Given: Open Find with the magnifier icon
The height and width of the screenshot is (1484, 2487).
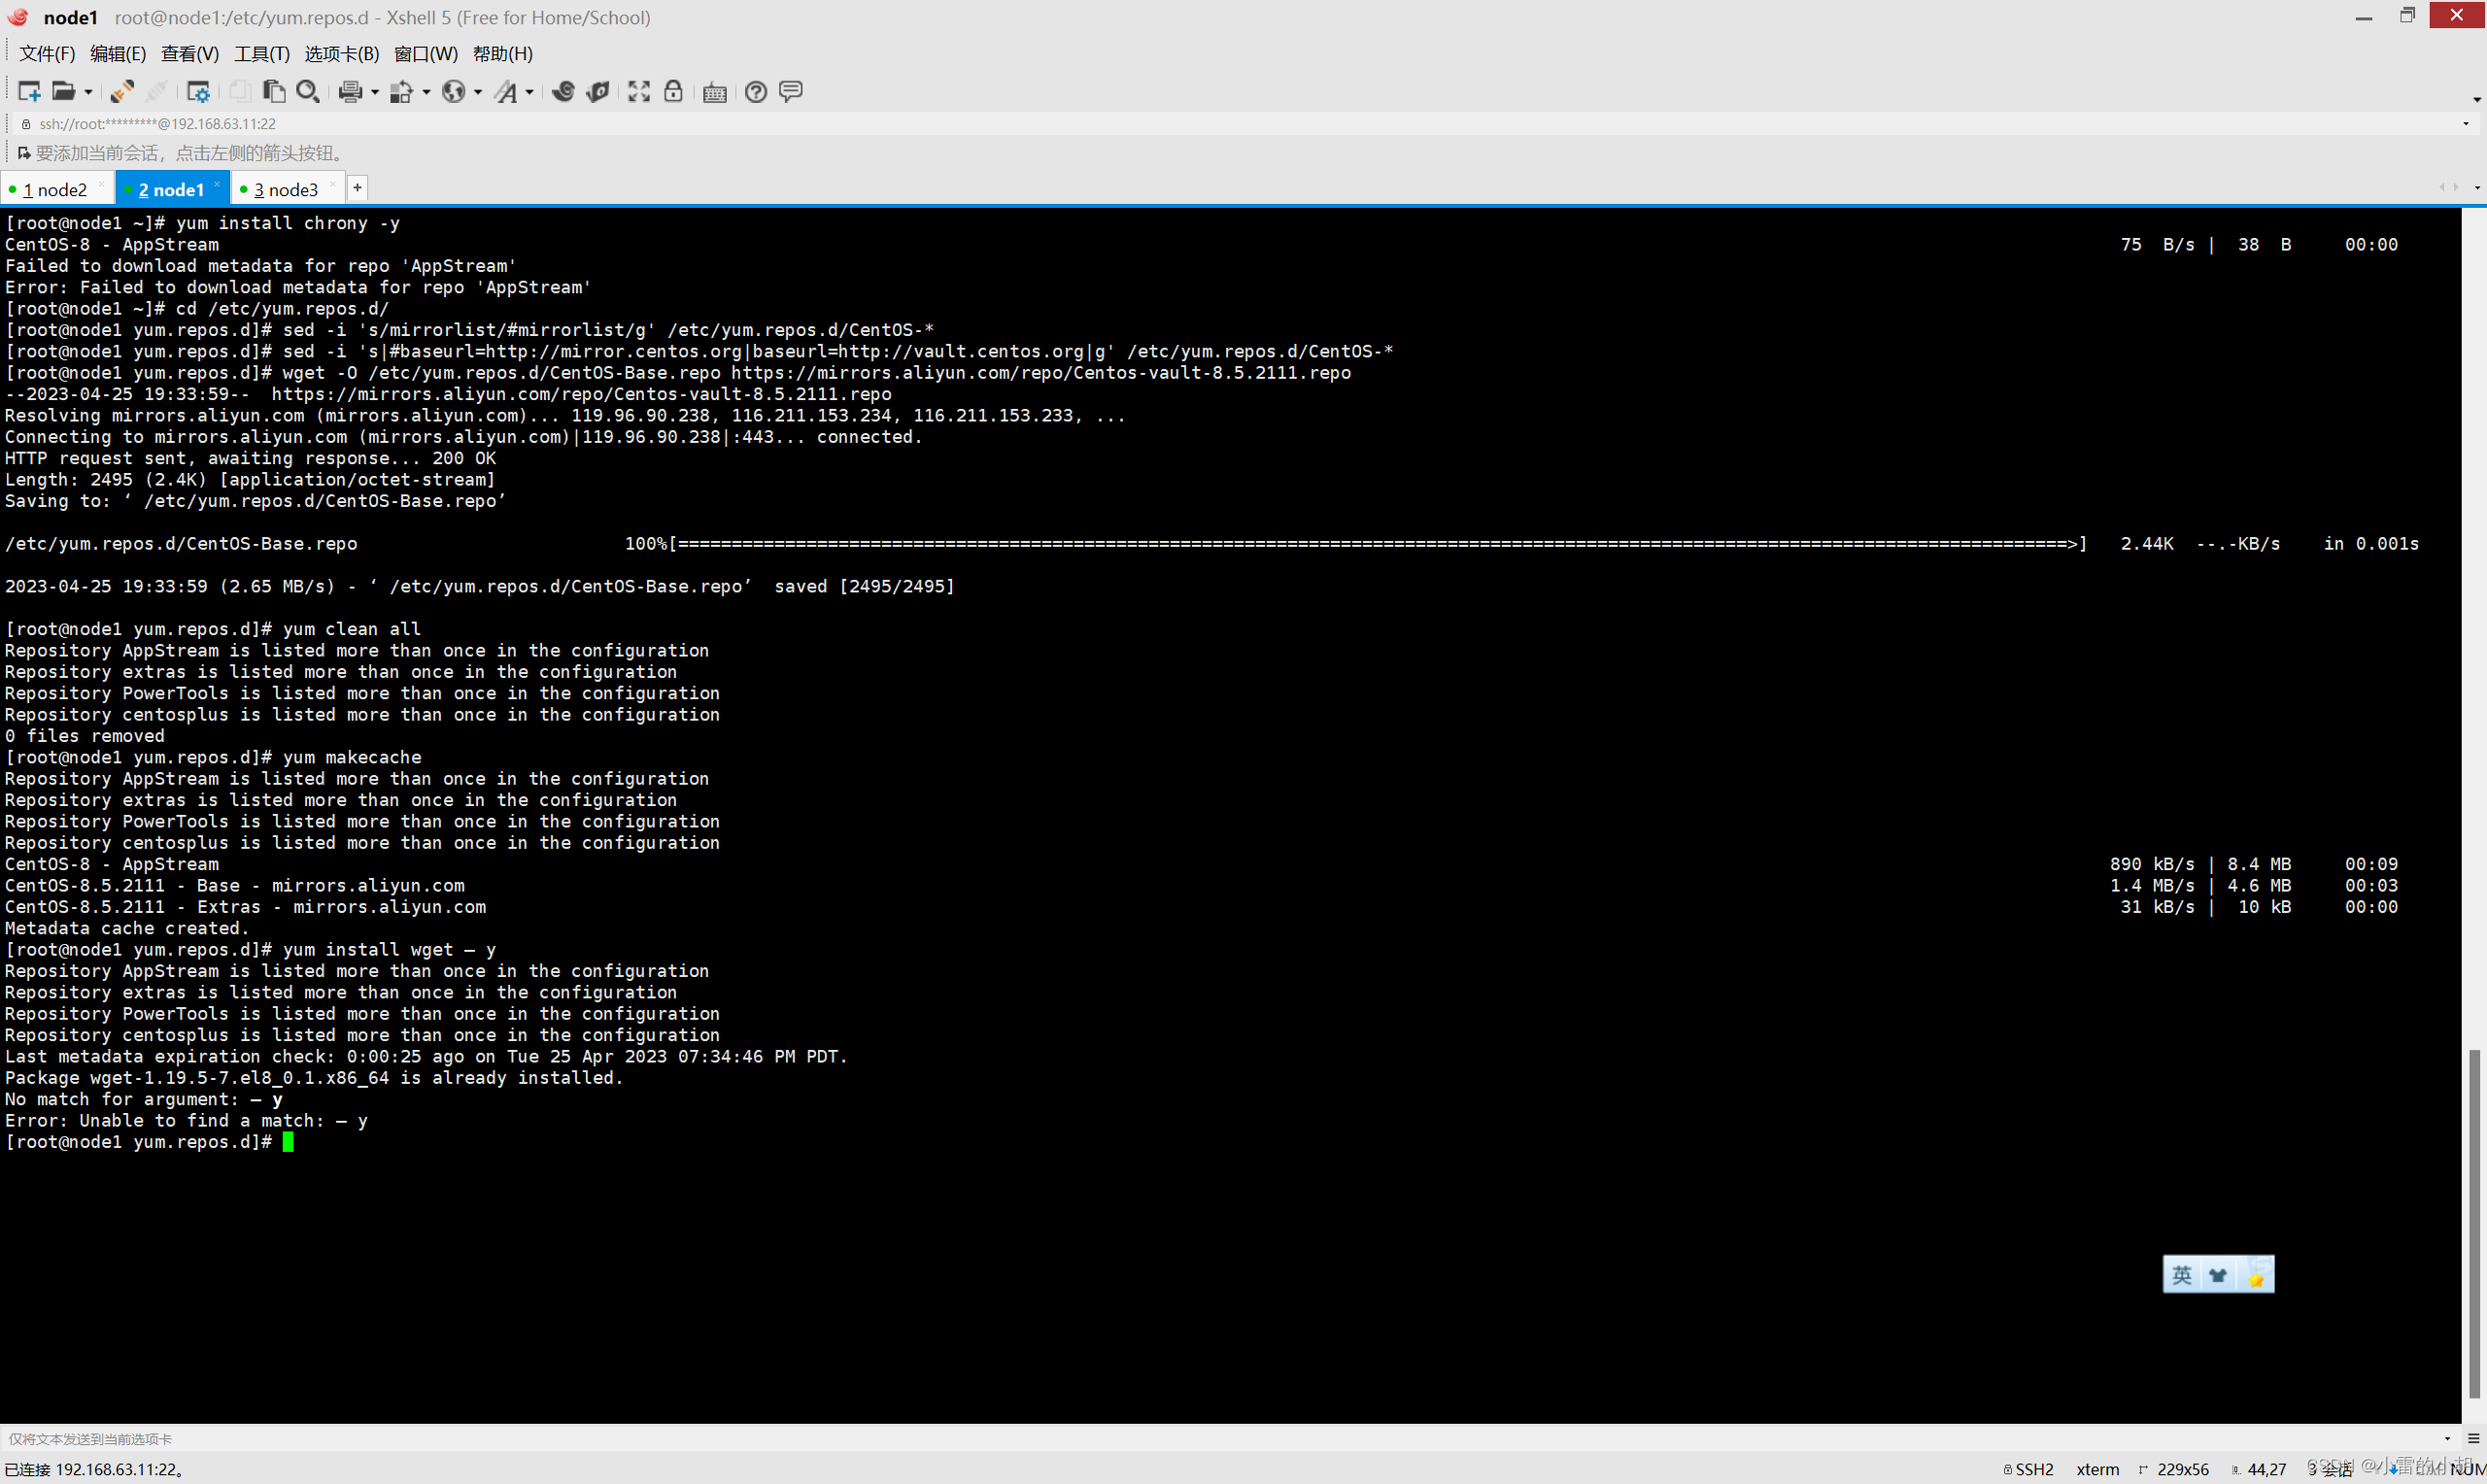Looking at the screenshot, I should click(x=308, y=91).
